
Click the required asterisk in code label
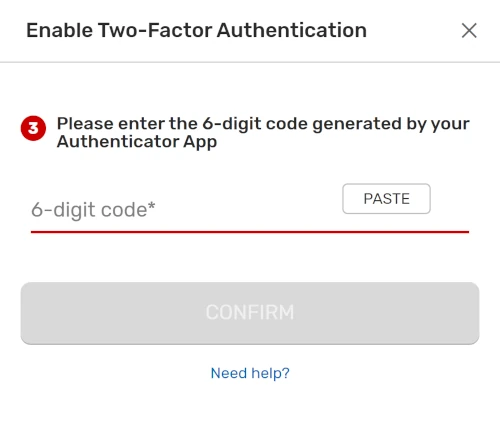click(152, 206)
